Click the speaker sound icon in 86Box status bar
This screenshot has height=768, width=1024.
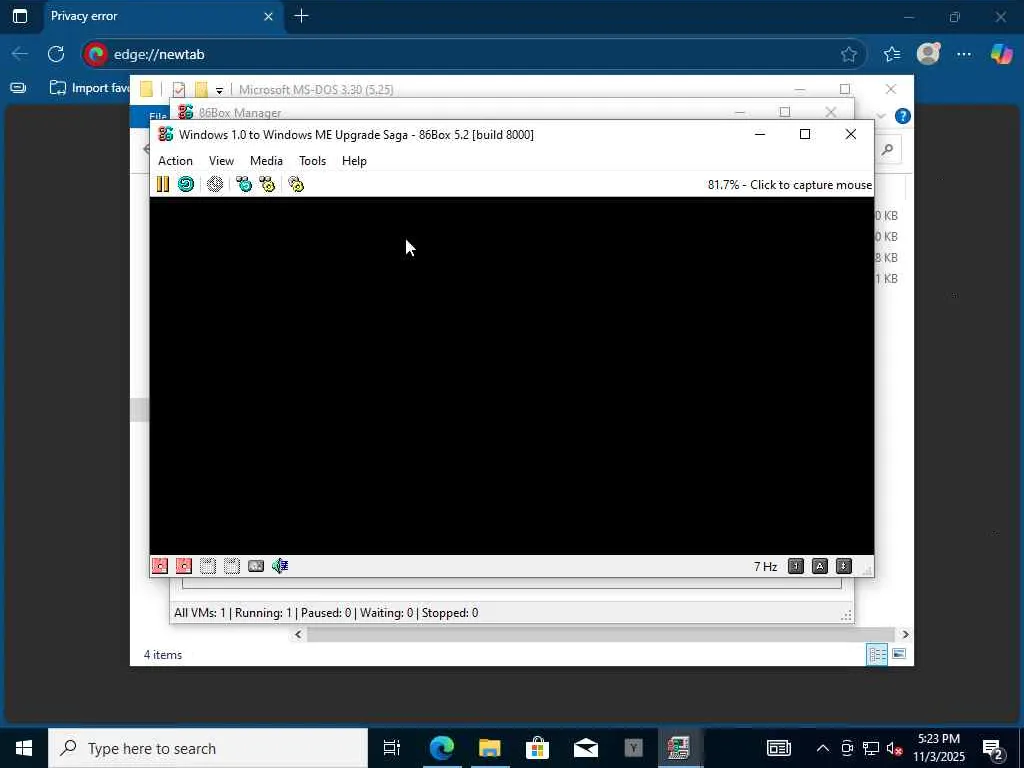[x=280, y=566]
